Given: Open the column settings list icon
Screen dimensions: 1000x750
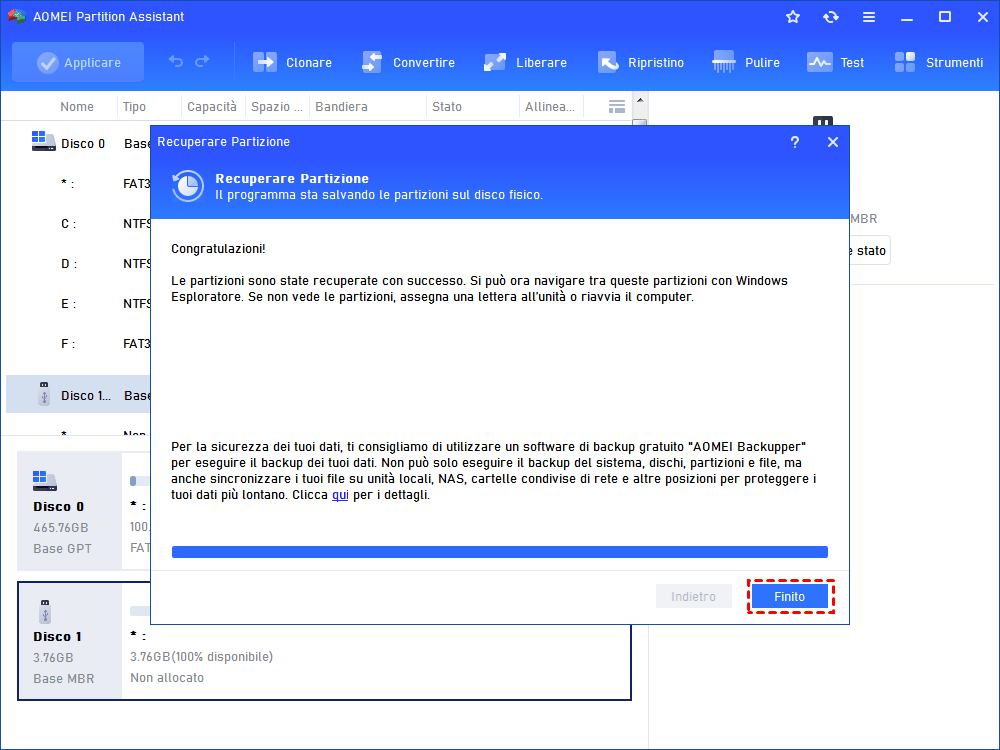Looking at the screenshot, I should tap(617, 107).
